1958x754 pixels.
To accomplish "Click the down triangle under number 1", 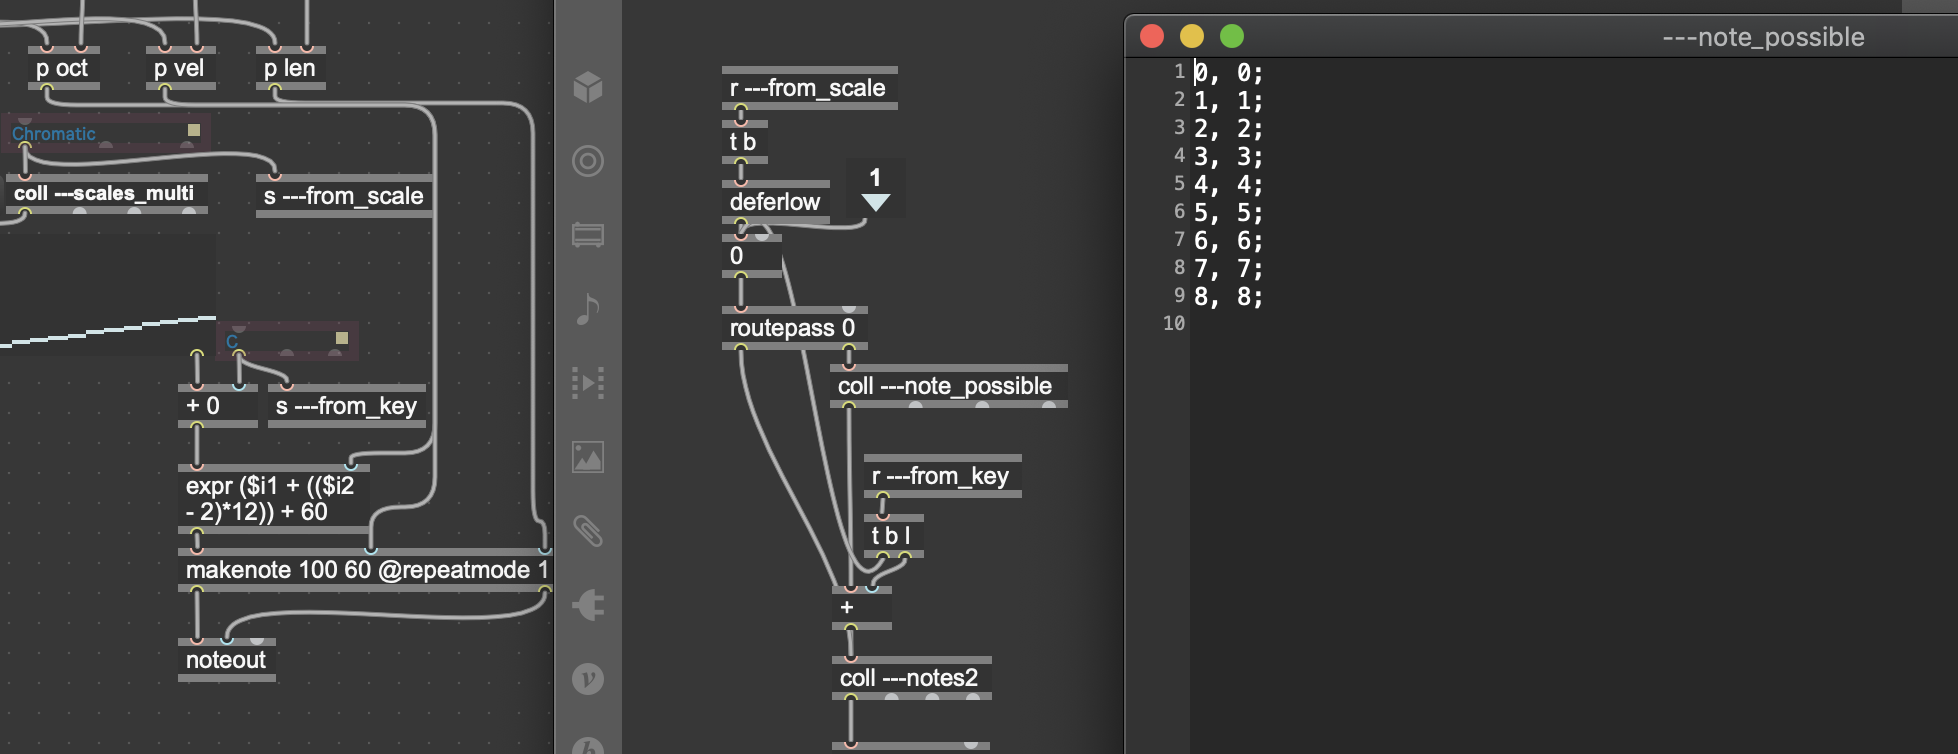I will [875, 202].
